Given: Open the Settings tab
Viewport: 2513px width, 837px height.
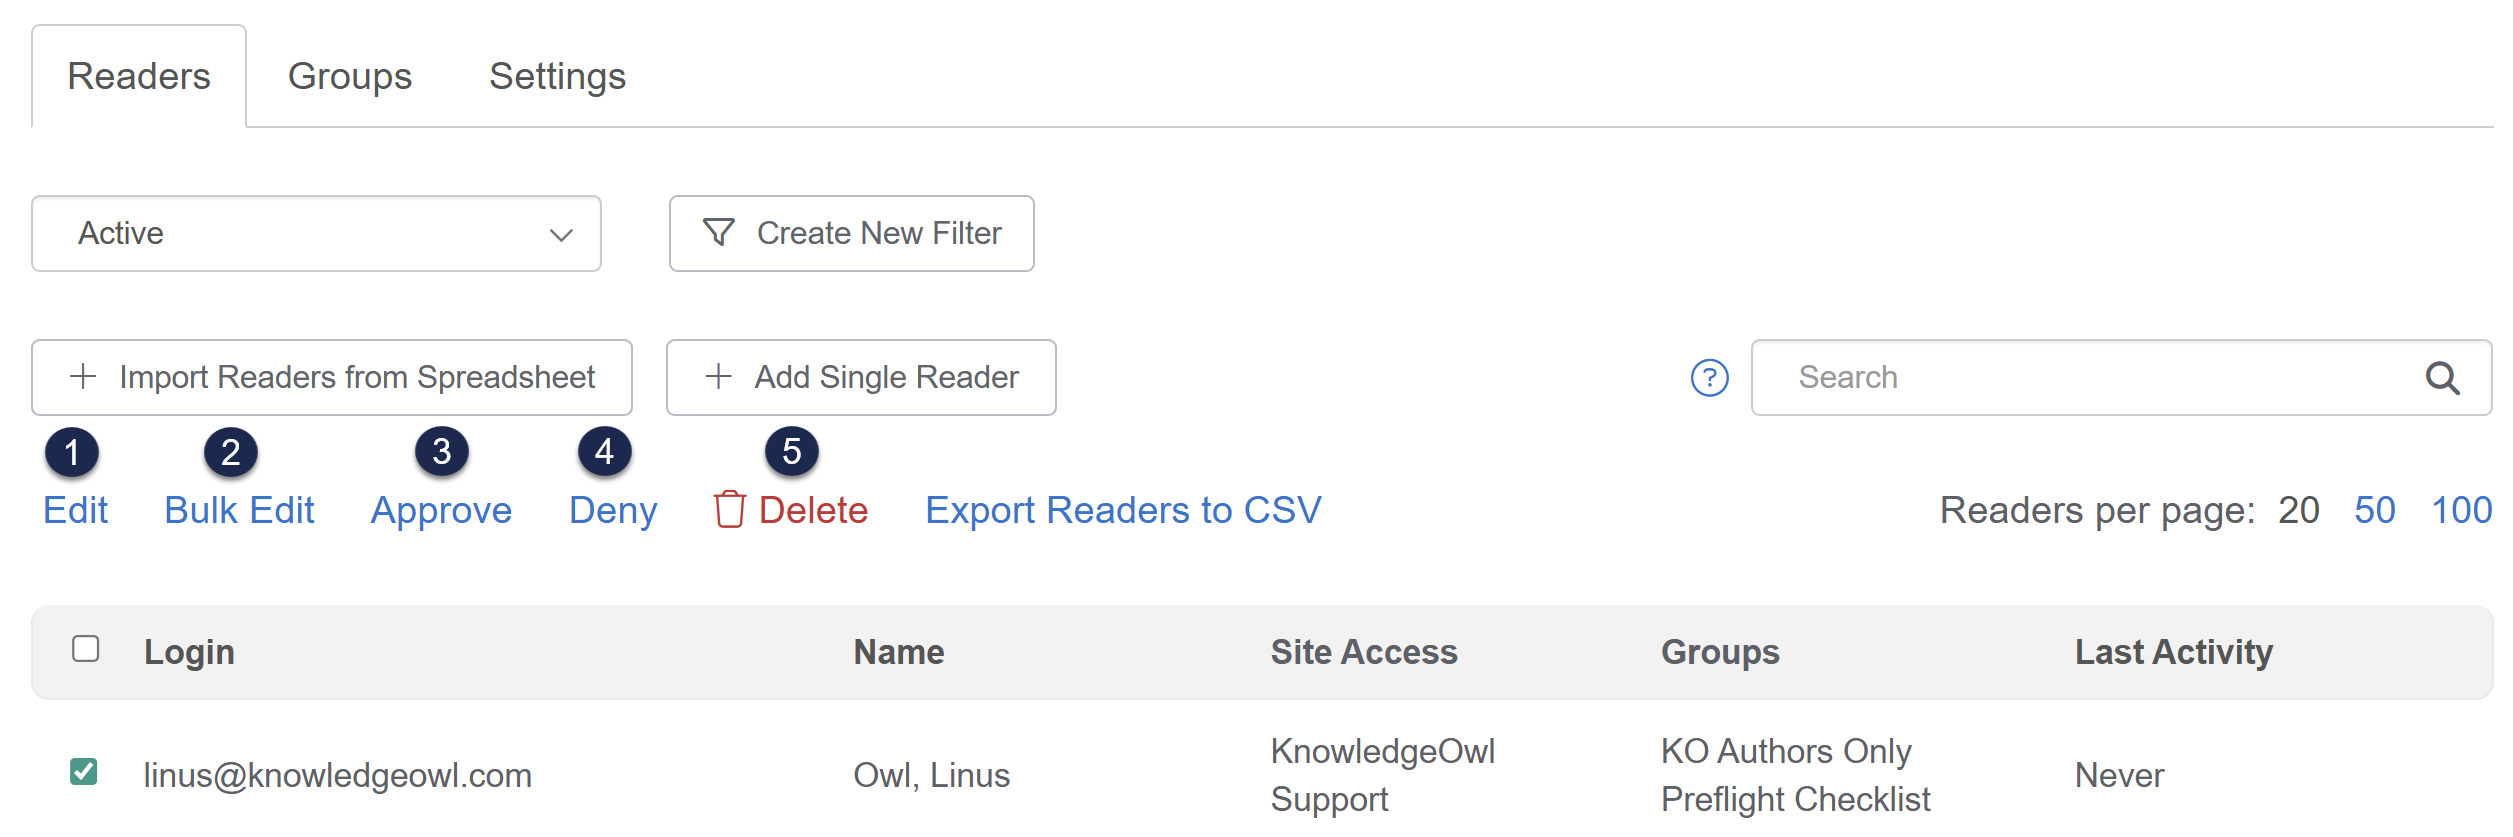Looking at the screenshot, I should [557, 77].
